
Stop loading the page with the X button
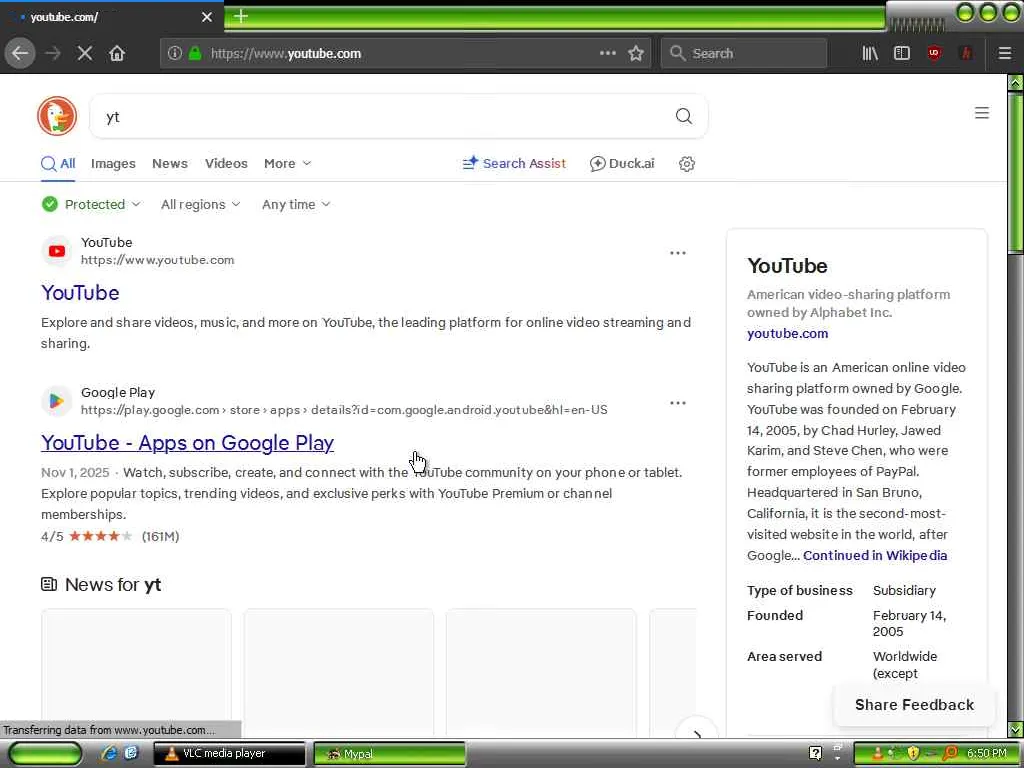coord(85,54)
